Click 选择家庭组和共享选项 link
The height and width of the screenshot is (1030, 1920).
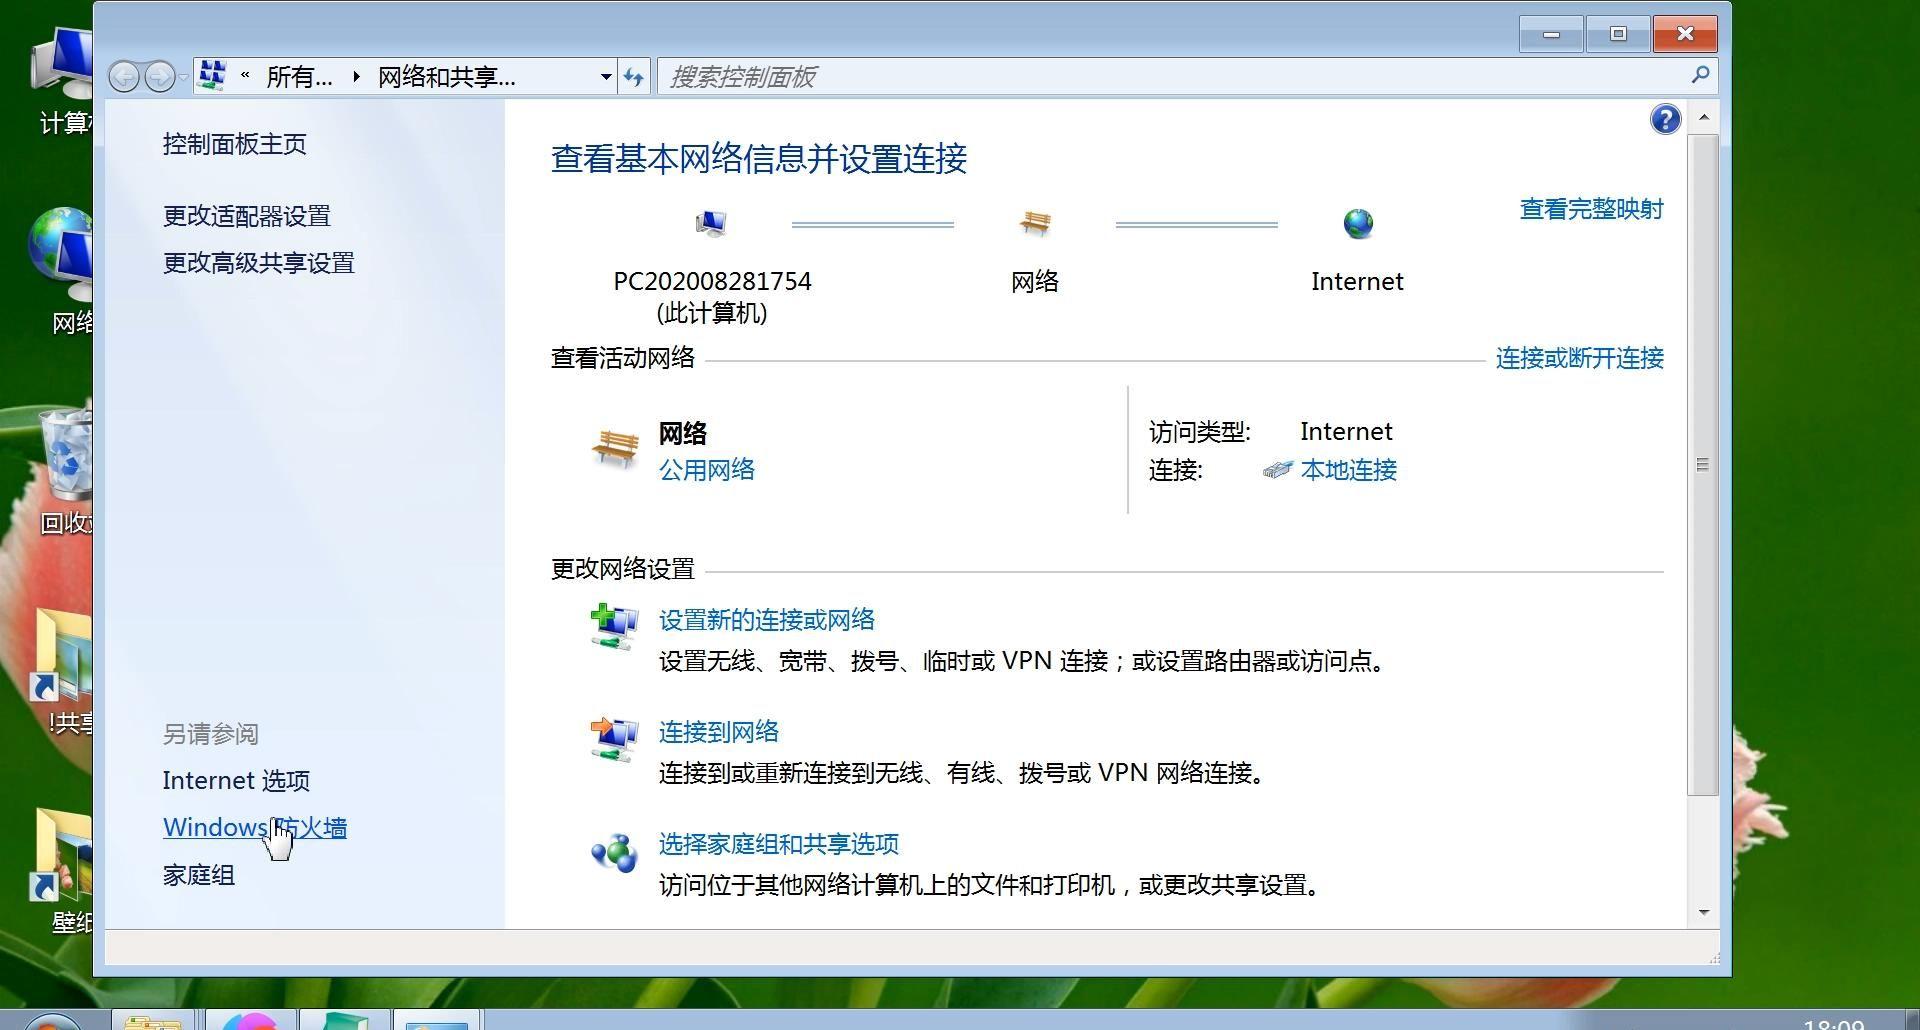point(779,844)
